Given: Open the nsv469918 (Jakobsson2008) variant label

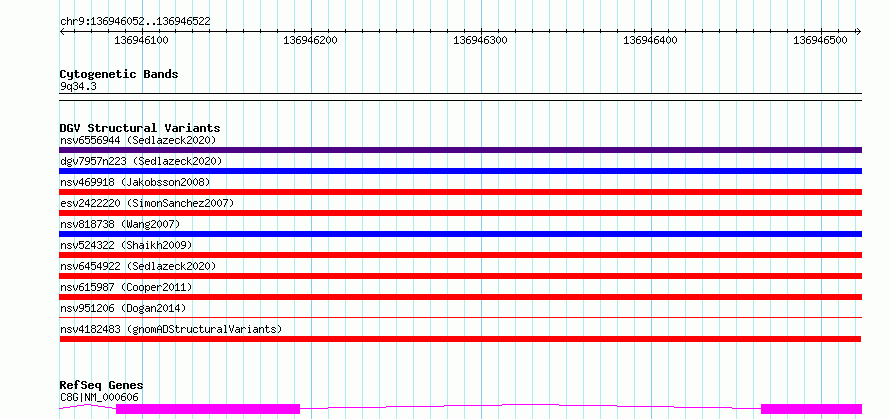Looking at the screenshot, I should (135, 182).
